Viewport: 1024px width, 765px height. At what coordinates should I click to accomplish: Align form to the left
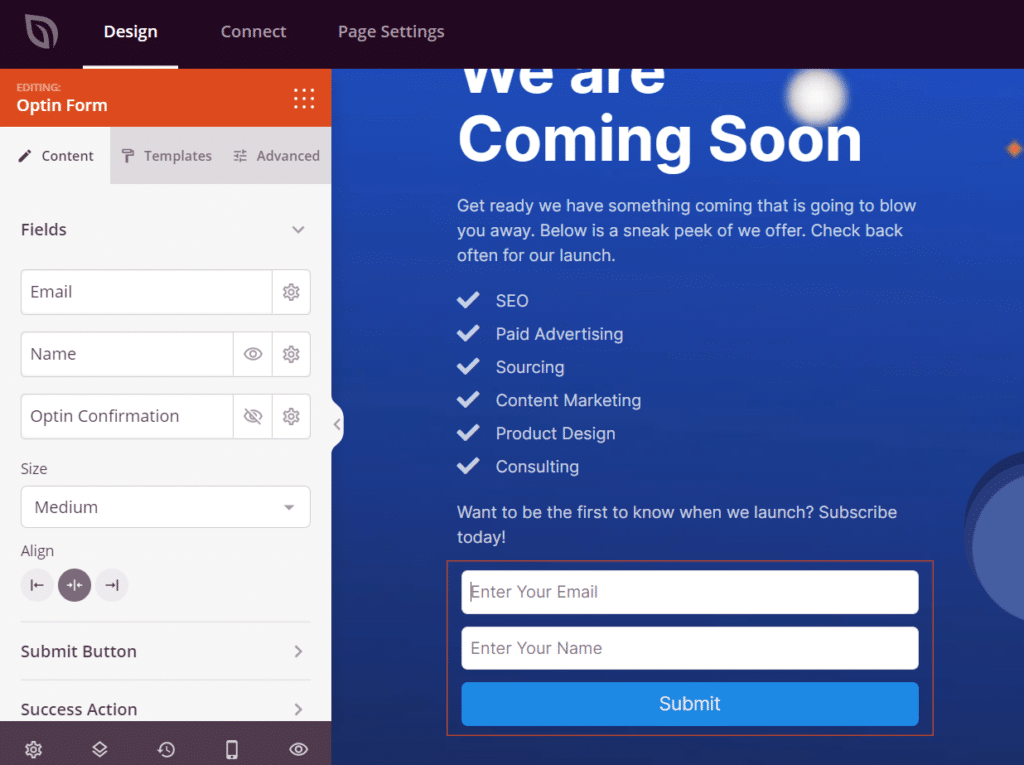point(37,585)
